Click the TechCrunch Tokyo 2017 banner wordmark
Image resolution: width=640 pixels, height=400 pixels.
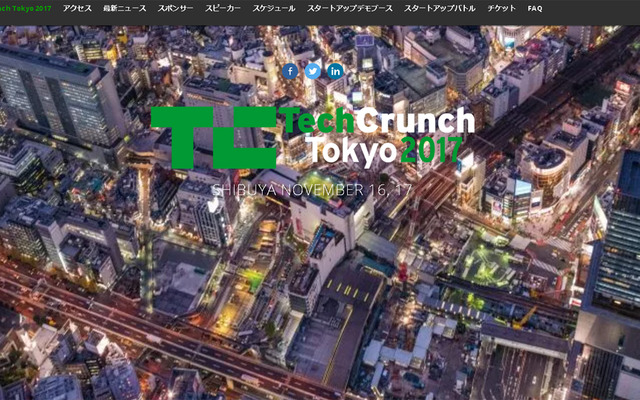pyautogui.click(x=376, y=137)
